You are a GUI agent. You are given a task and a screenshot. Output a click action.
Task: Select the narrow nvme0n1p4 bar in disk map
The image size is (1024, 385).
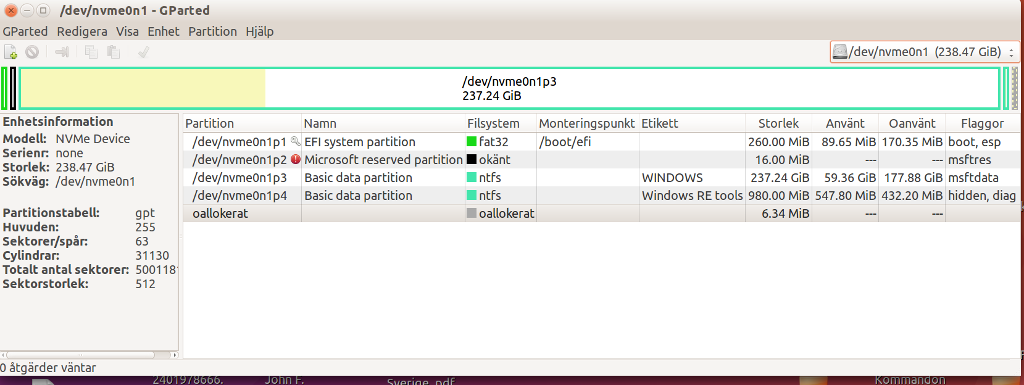(1006, 88)
